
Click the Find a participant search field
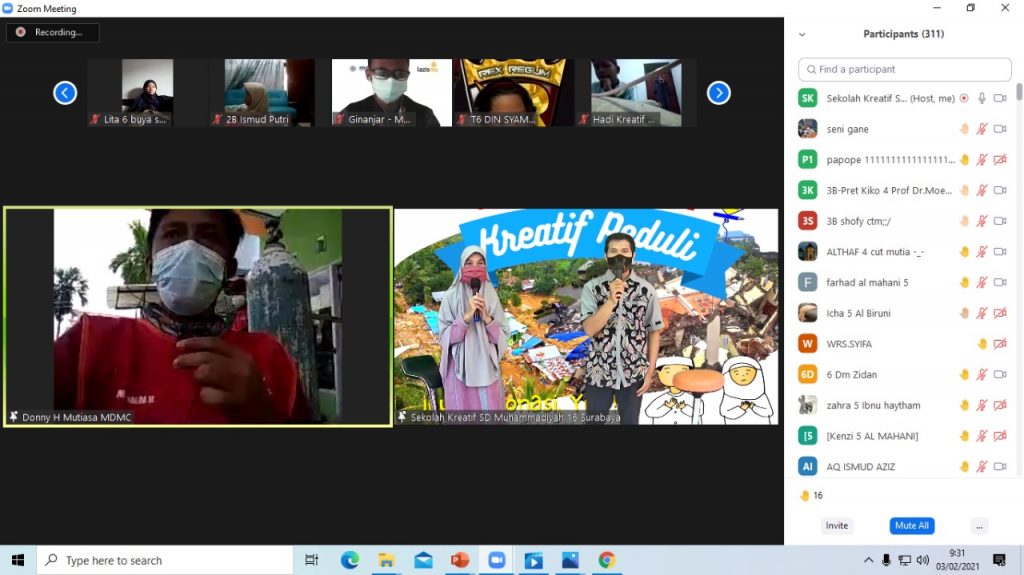(x=905, y=69)
